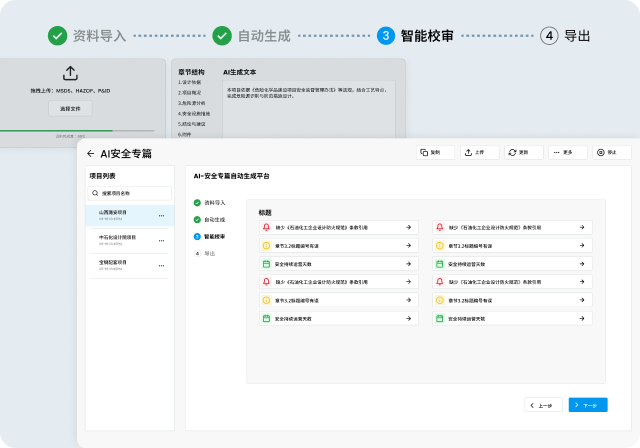This screenshot has width=640, height=448.
Task: Open the ellipsis menu for 山西潞安项目
Action: [161, 215]
